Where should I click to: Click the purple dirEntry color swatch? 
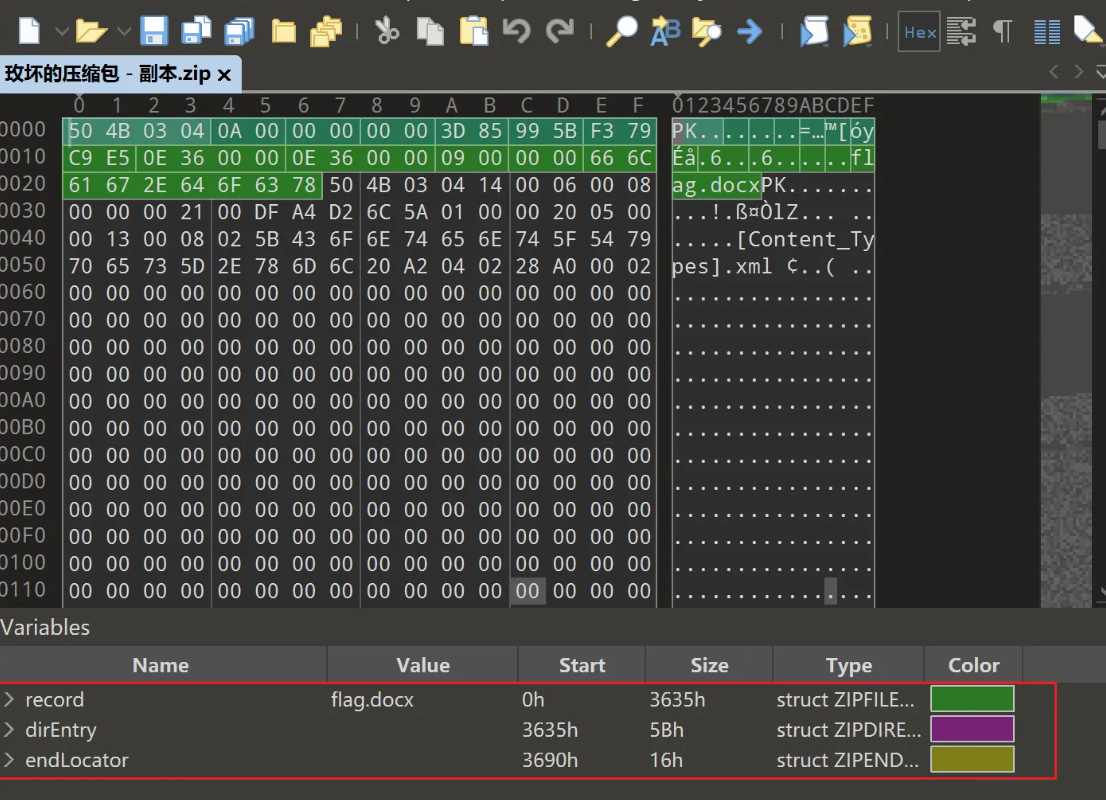[972, 729]
